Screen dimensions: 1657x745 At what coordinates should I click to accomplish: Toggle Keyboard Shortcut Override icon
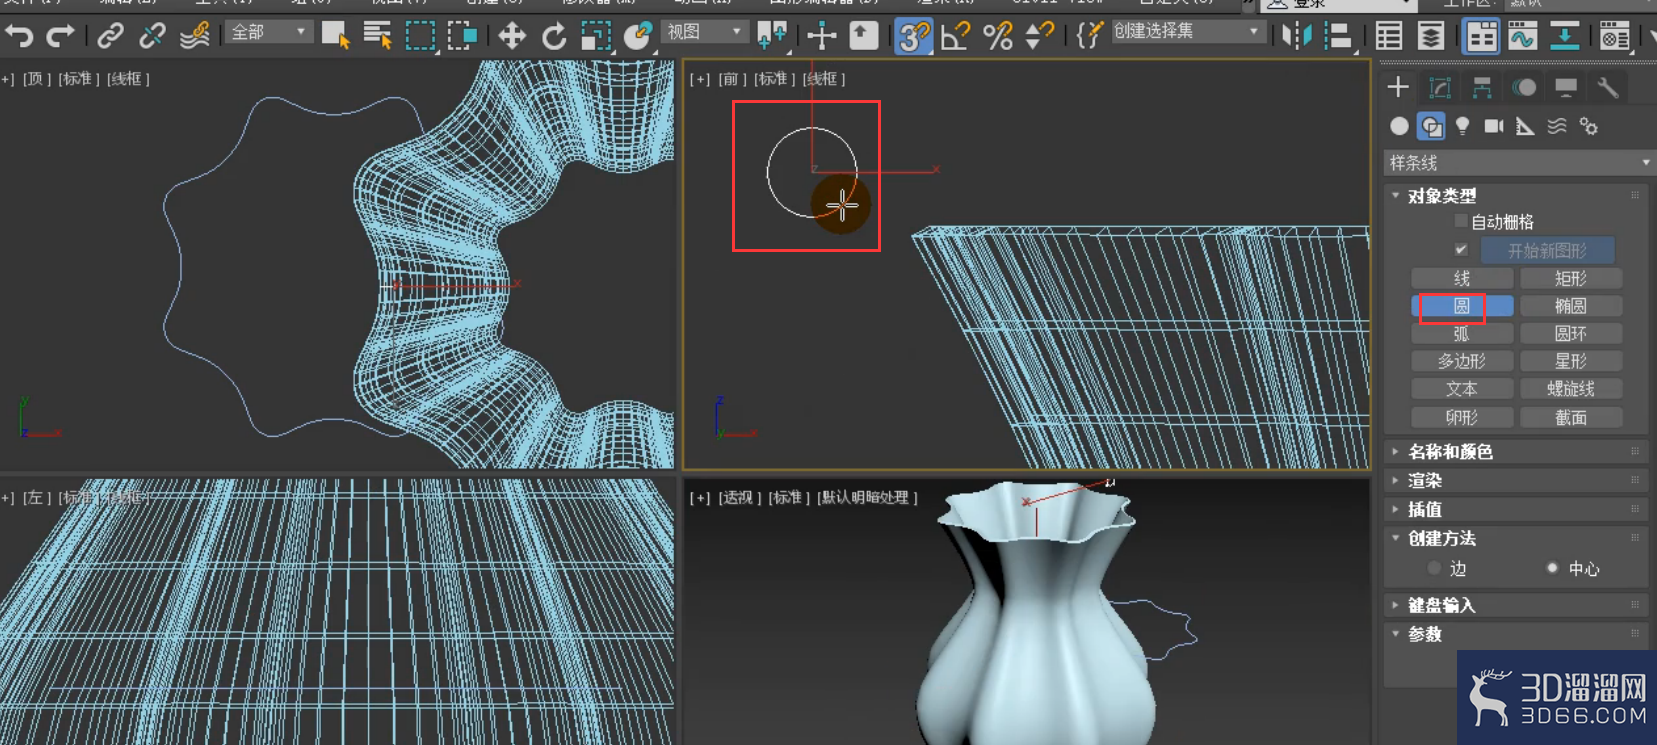tap(863, 36)
